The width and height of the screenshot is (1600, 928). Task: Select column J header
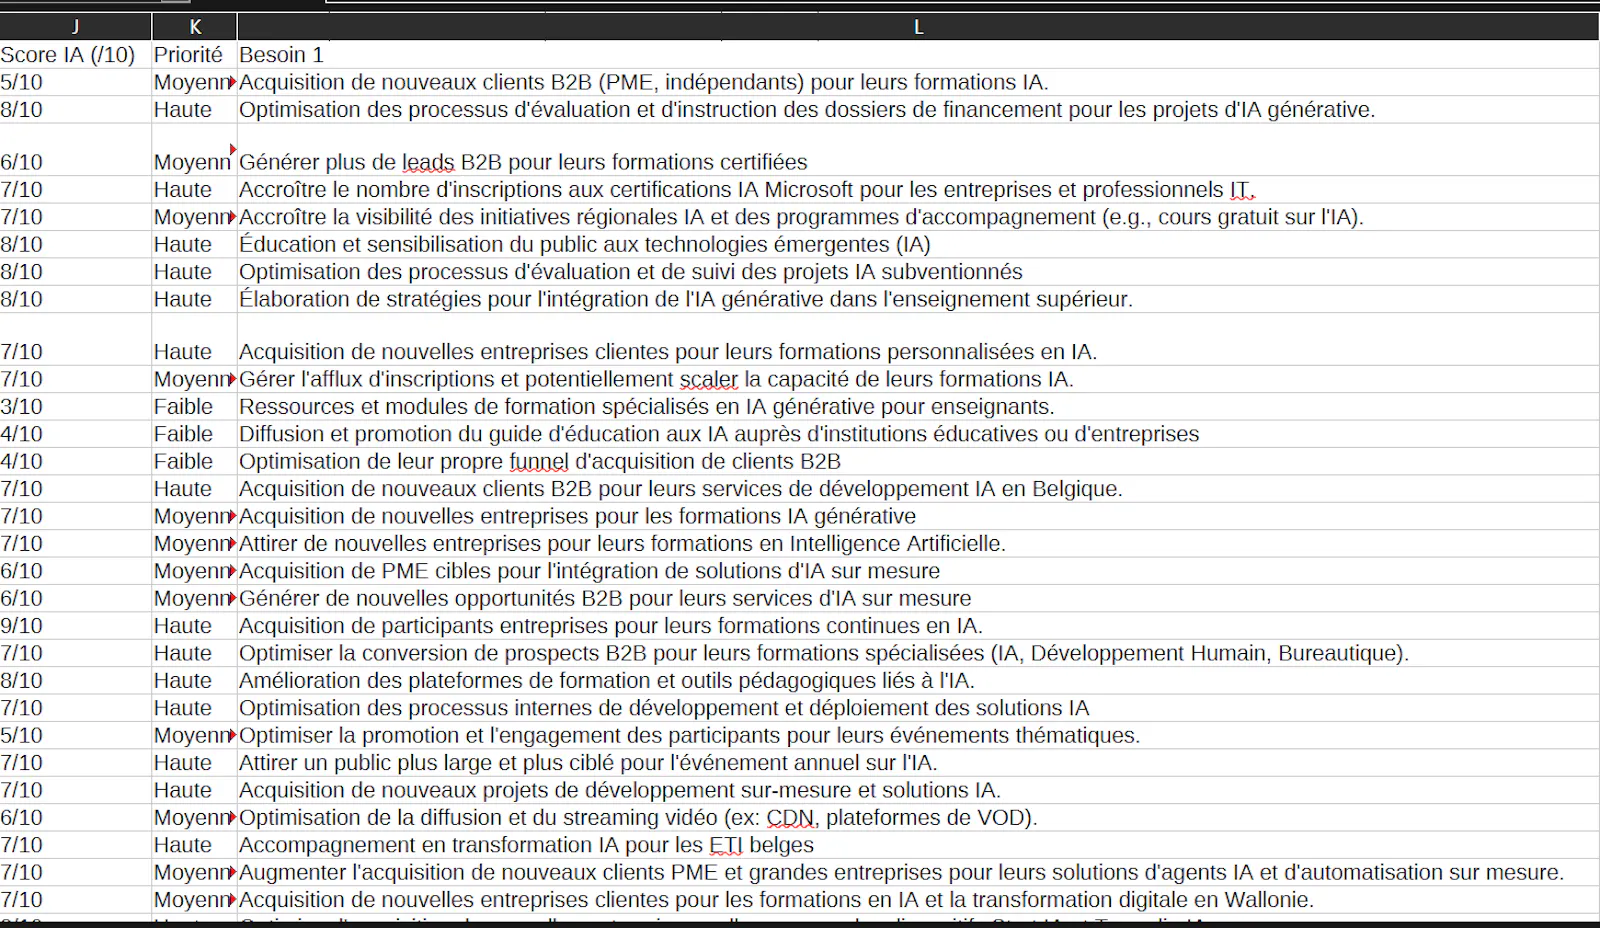(x=75, y=27)
